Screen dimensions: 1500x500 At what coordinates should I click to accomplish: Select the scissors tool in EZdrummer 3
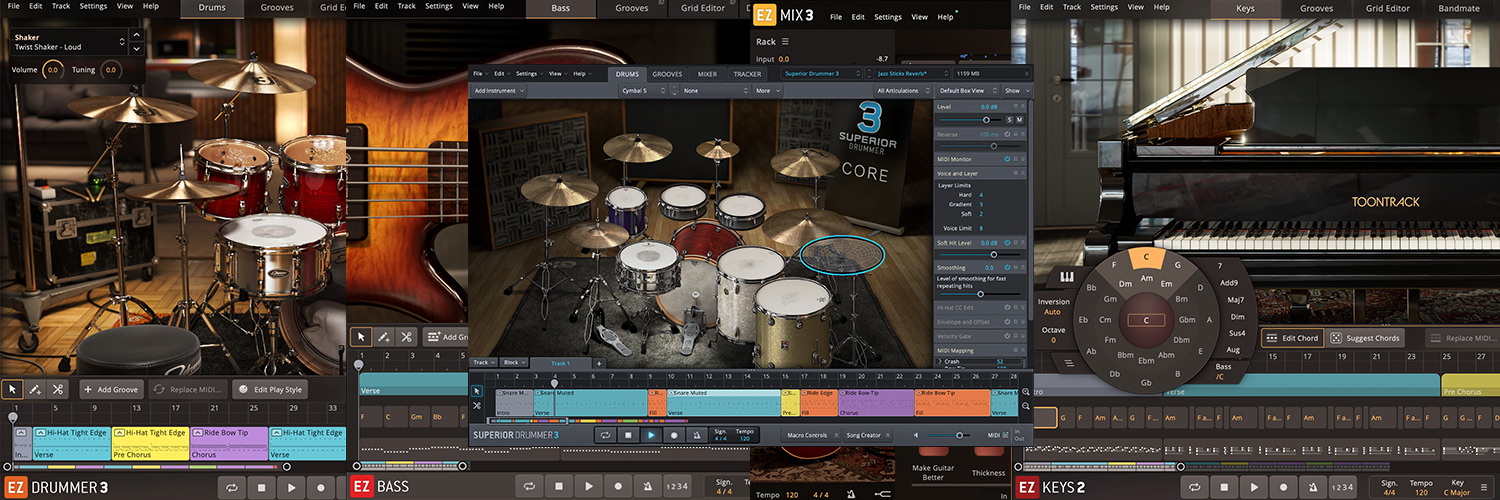pos(58,389)
